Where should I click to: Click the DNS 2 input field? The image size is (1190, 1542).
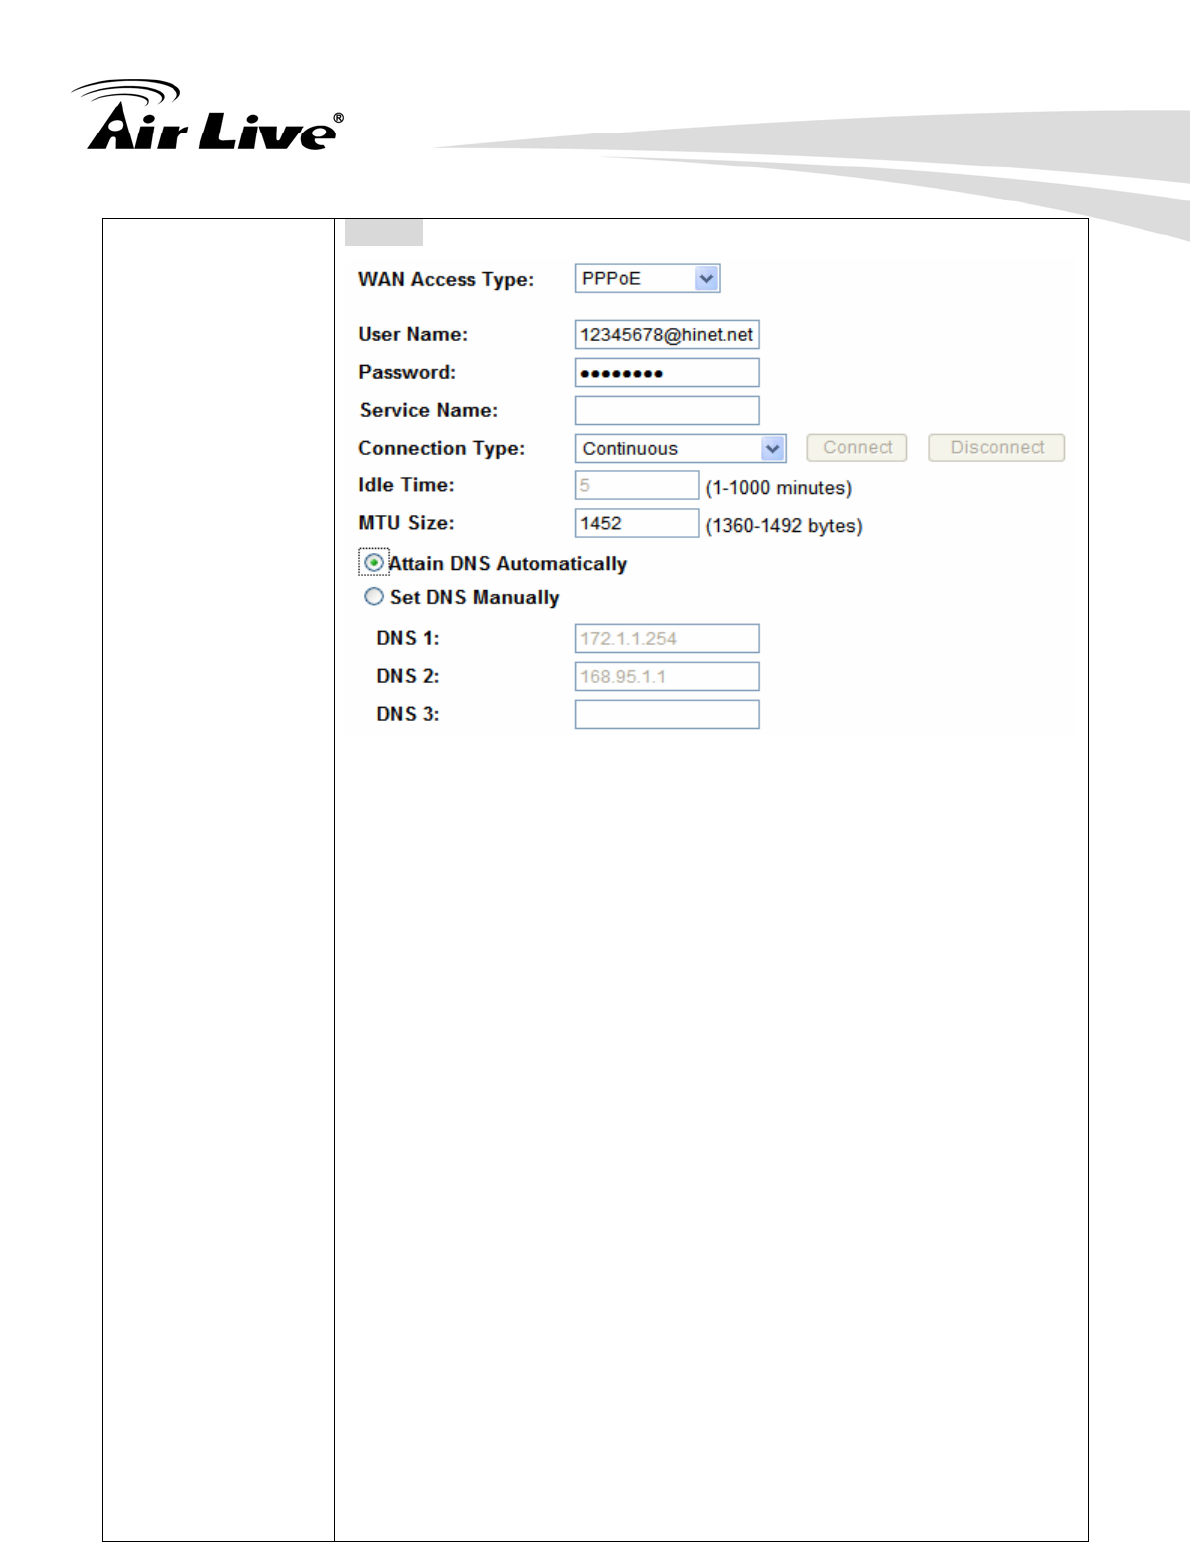667,677
